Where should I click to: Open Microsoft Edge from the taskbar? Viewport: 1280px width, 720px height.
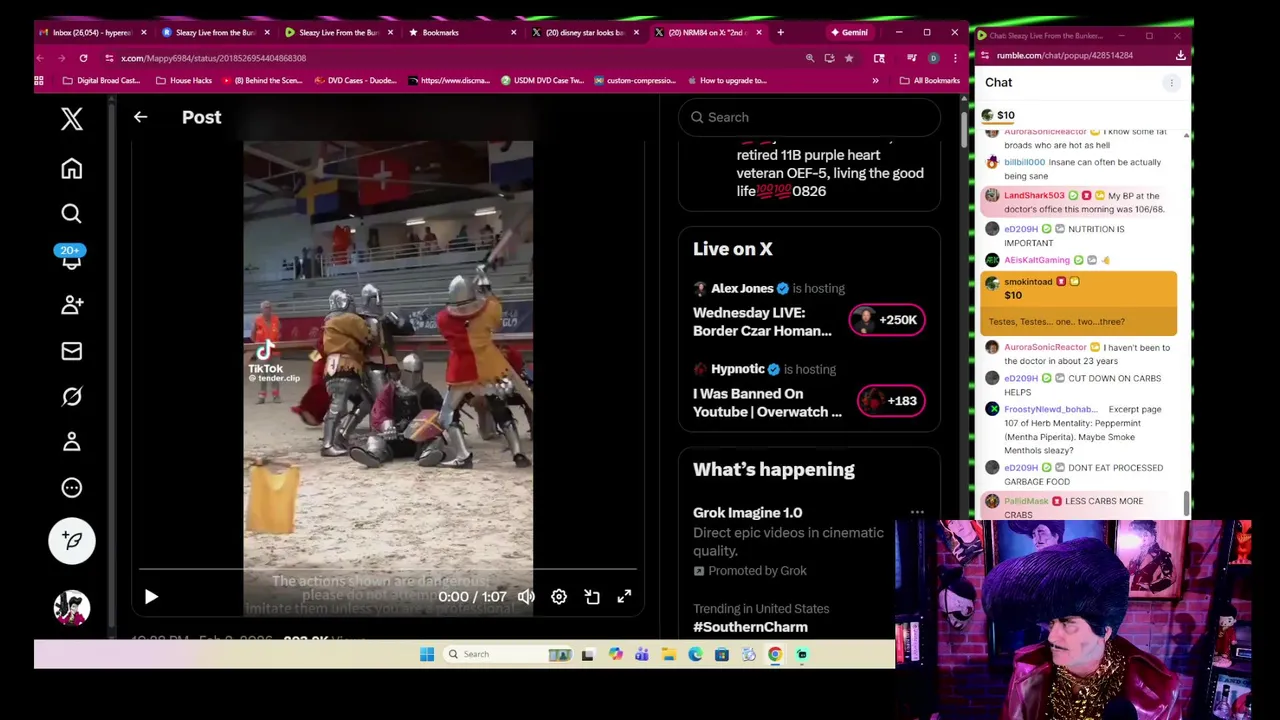coord(695,654)
